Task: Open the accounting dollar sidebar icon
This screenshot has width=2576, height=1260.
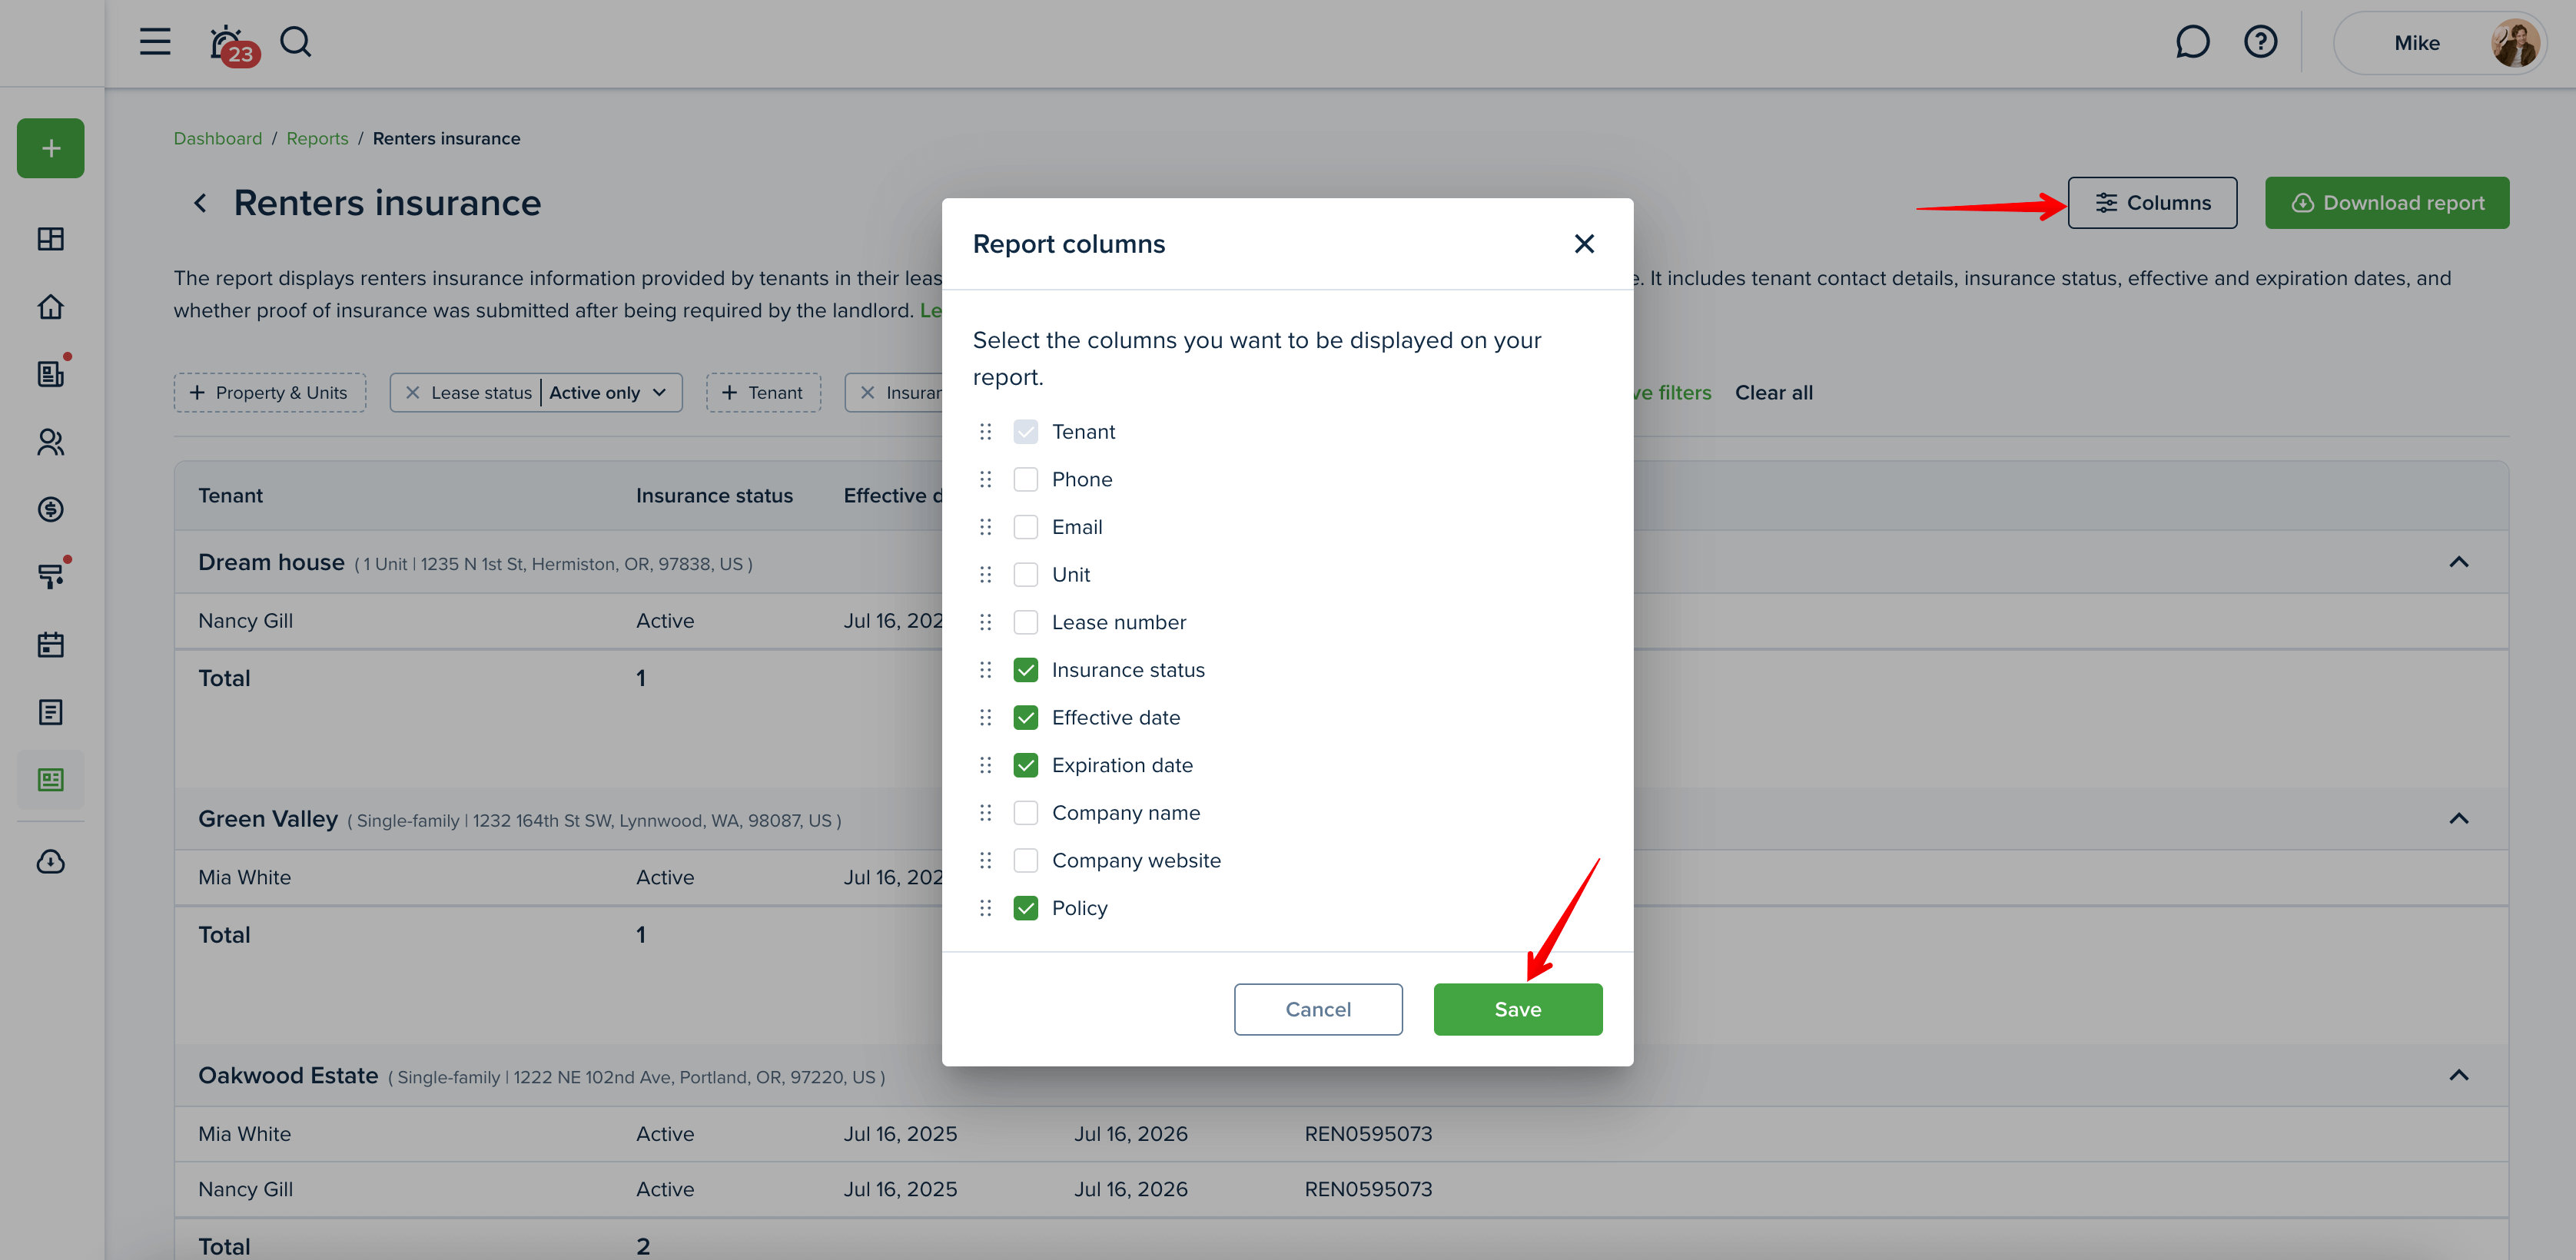Action: 51,510
